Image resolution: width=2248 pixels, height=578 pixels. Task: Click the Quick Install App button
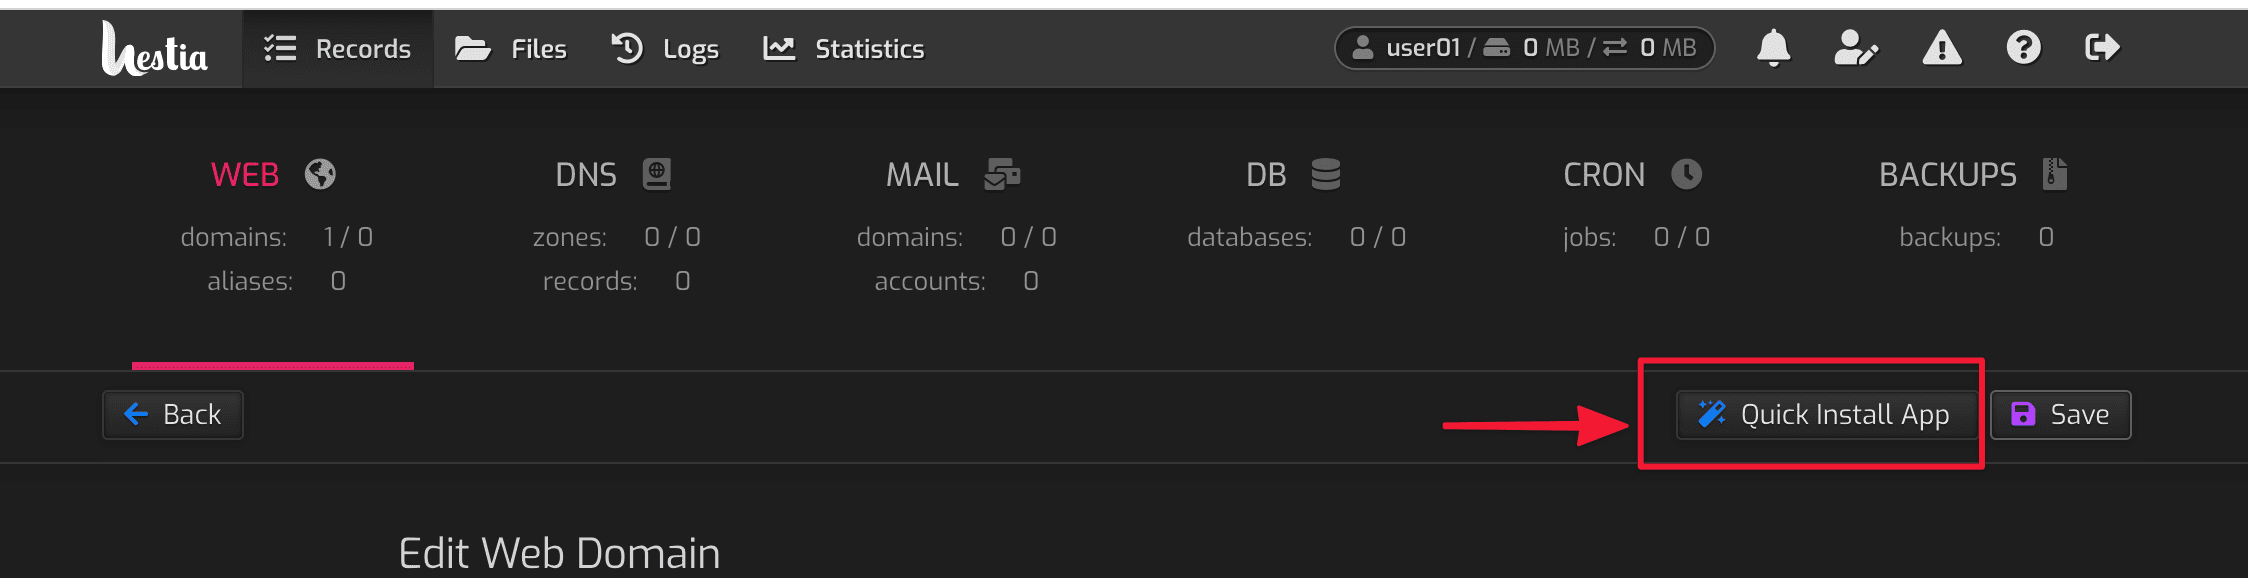click(x=1824, y=414)
